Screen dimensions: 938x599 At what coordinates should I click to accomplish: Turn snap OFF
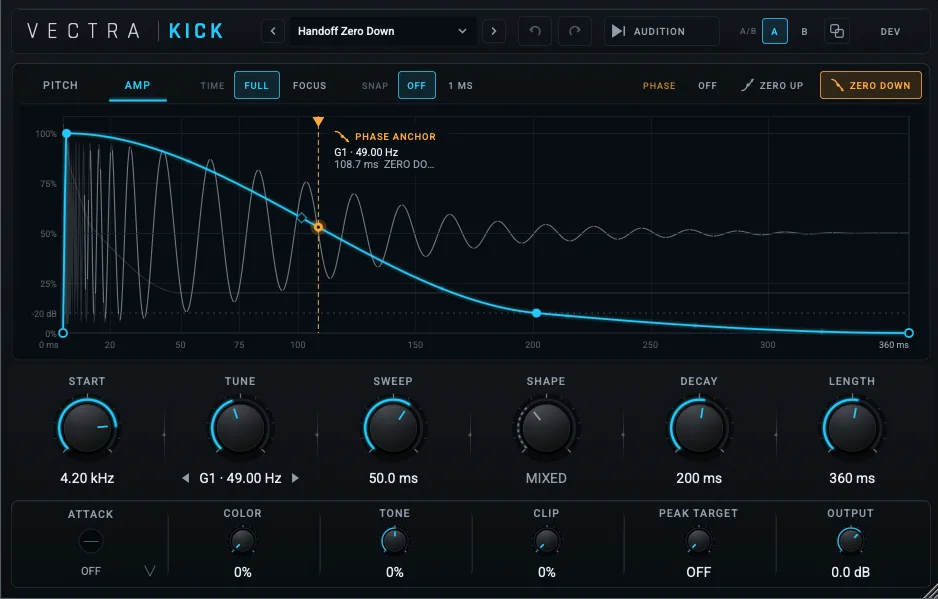(416, 85)
